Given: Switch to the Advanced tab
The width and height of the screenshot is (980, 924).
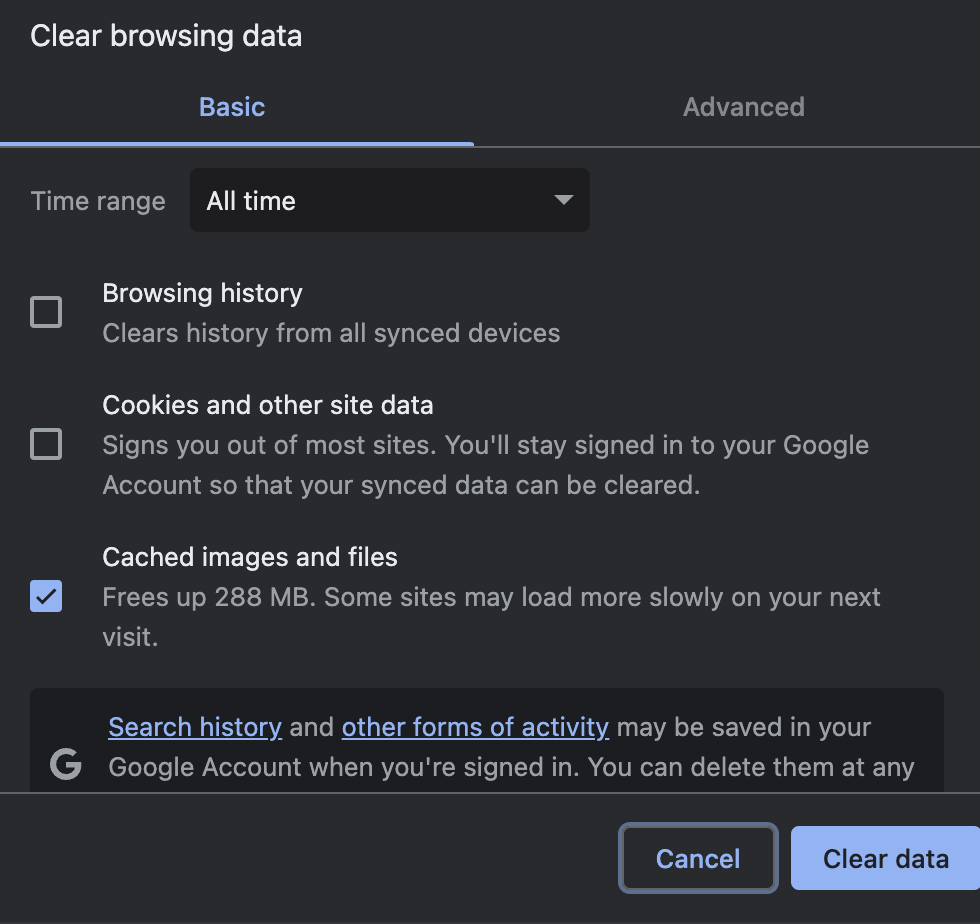Looking at the screenshot, I should pyautogui.click(x=744, y=107).
